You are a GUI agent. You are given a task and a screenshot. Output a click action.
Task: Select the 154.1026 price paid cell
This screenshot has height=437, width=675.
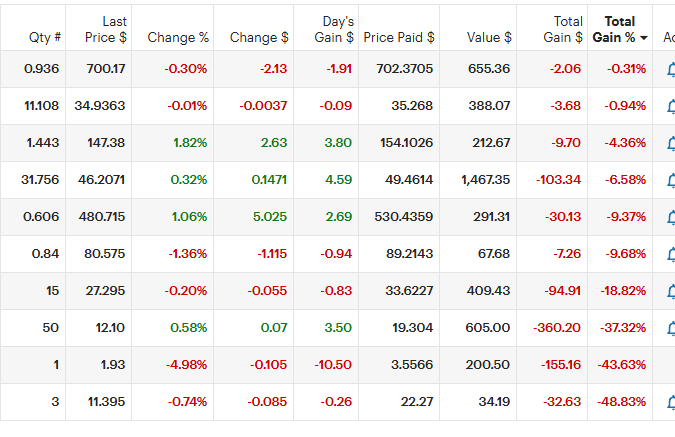point(399,143)
